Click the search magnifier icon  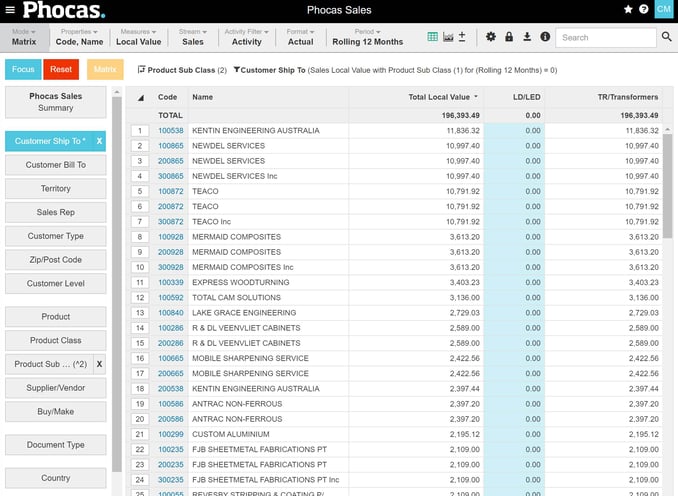tap(666, 37)
